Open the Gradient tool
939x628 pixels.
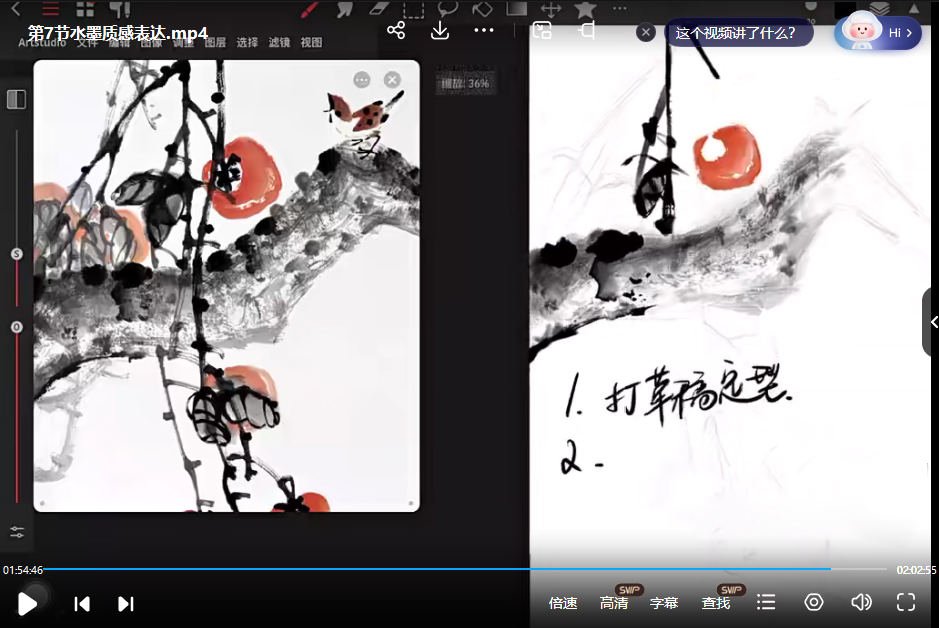[x=517, y=8]
